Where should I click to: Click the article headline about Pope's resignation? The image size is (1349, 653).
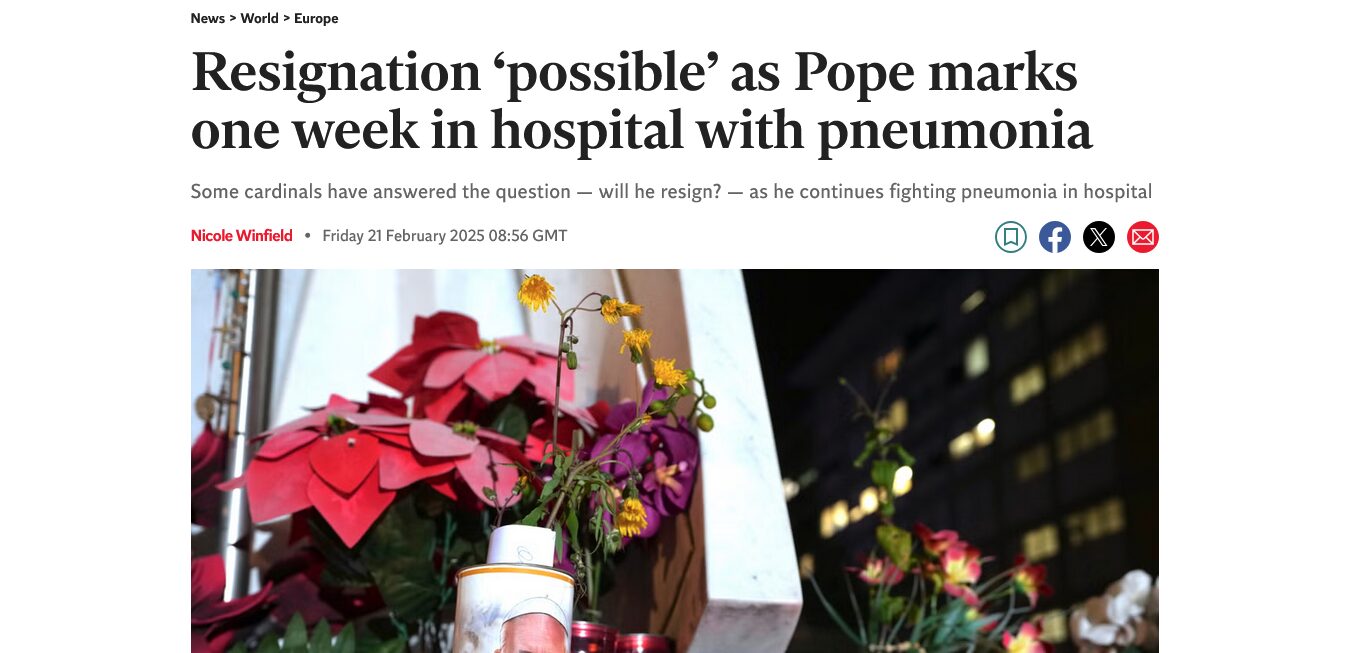coord(641,102)
